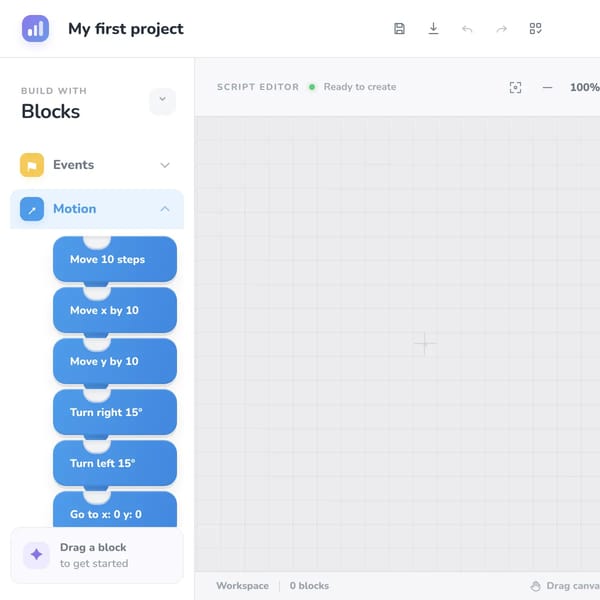Screen dimensions: 600x600
Task: Click the hand icon beside Drag canvas
Action: tap(536, 586)
